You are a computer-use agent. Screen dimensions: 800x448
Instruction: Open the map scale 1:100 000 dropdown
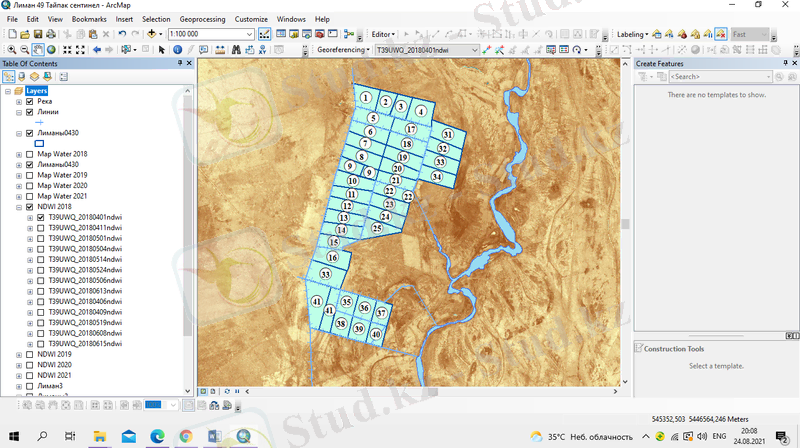pos(251,34)
